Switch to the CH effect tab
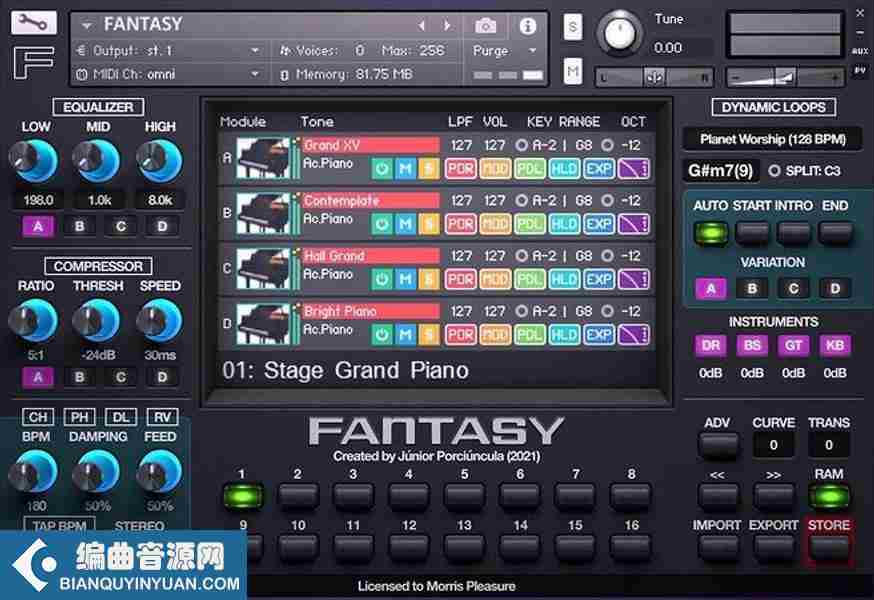The height and width of the screenshot is (600, 874). coord(38,417)
